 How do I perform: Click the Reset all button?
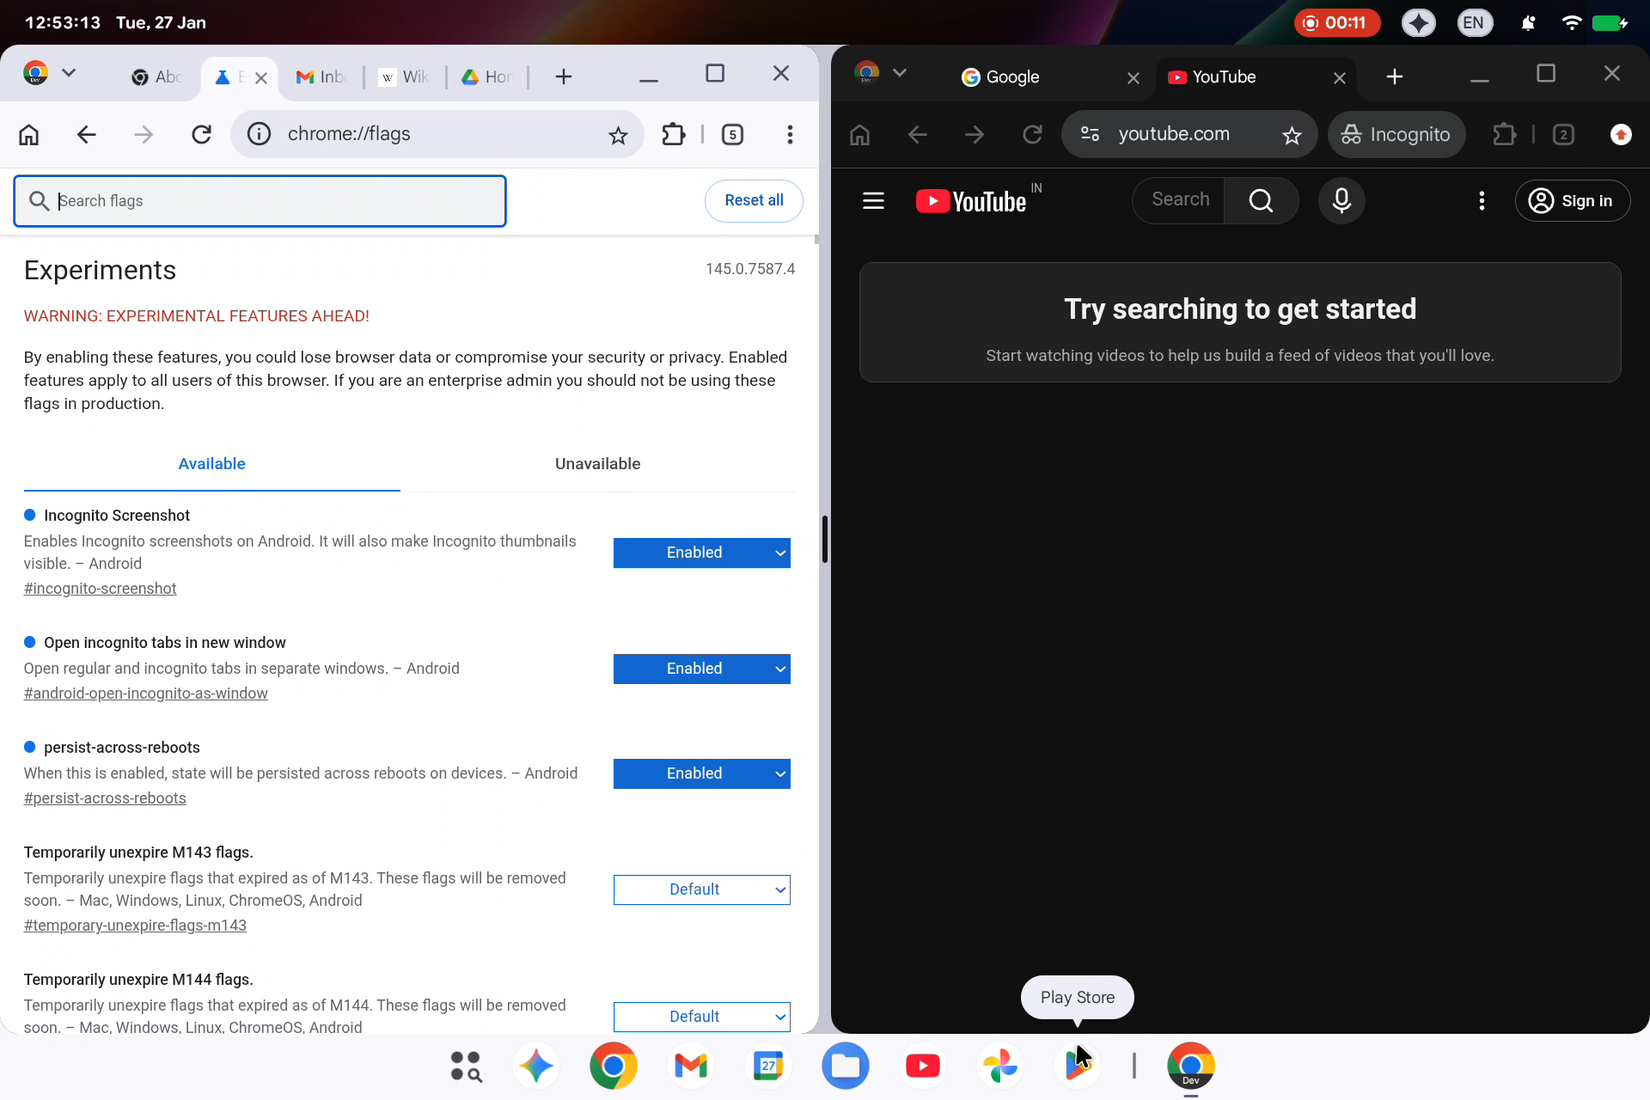[x=753, y=200]
